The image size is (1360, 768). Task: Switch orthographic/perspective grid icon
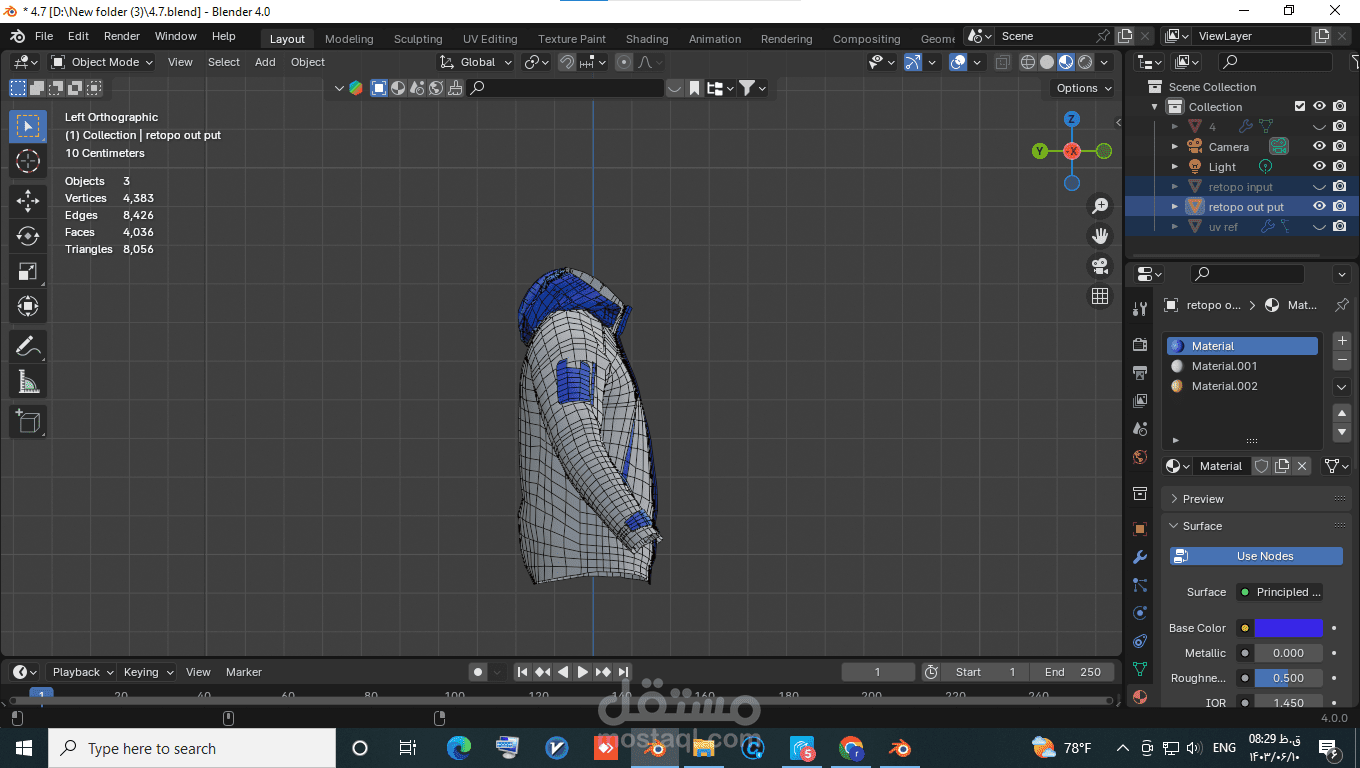coord(1100,296)
